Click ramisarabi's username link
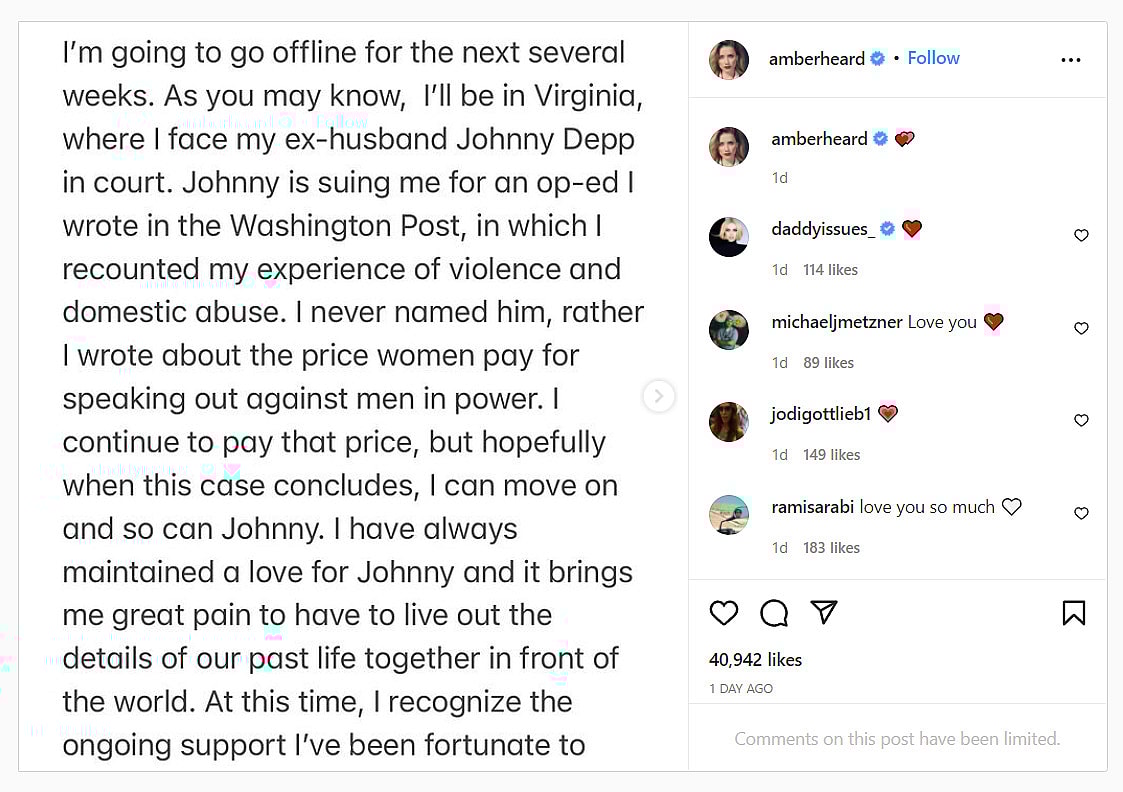1123x792 pixels. point(812,507)
